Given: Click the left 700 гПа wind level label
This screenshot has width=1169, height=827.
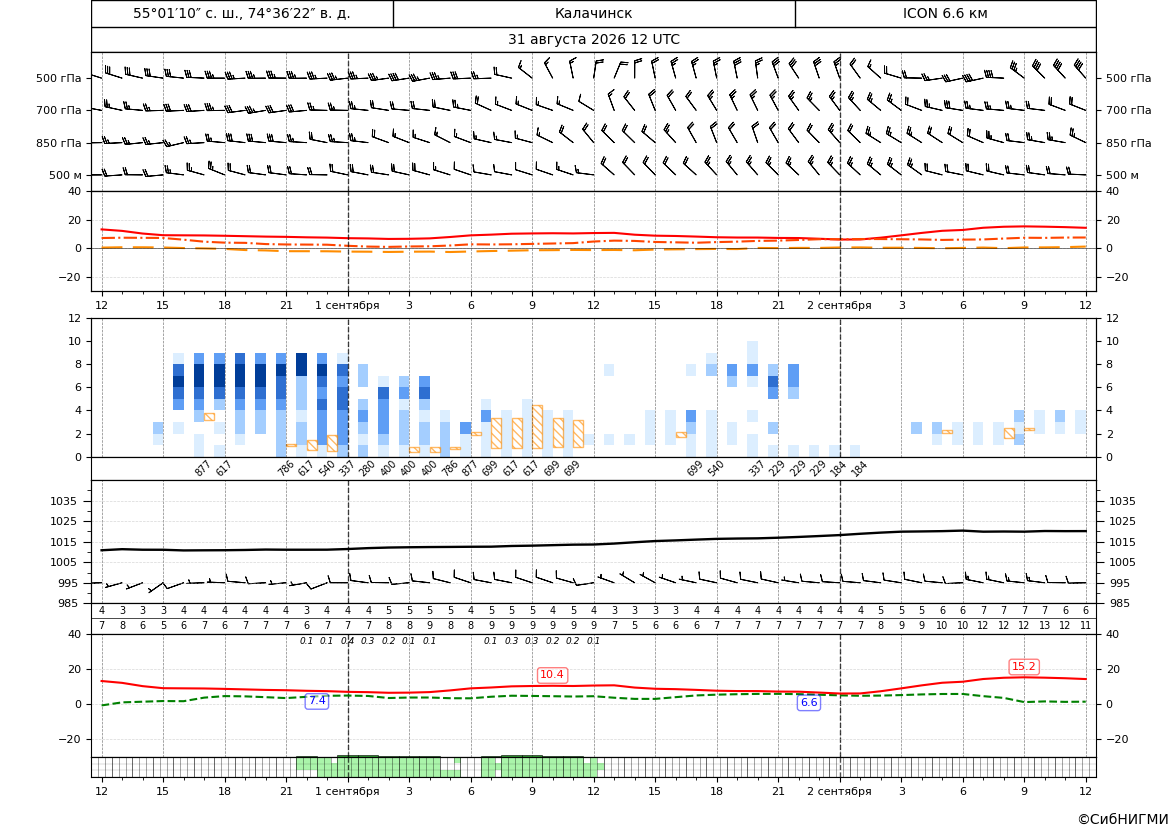Looking at the screenshot, I should (x=58, y=110).
